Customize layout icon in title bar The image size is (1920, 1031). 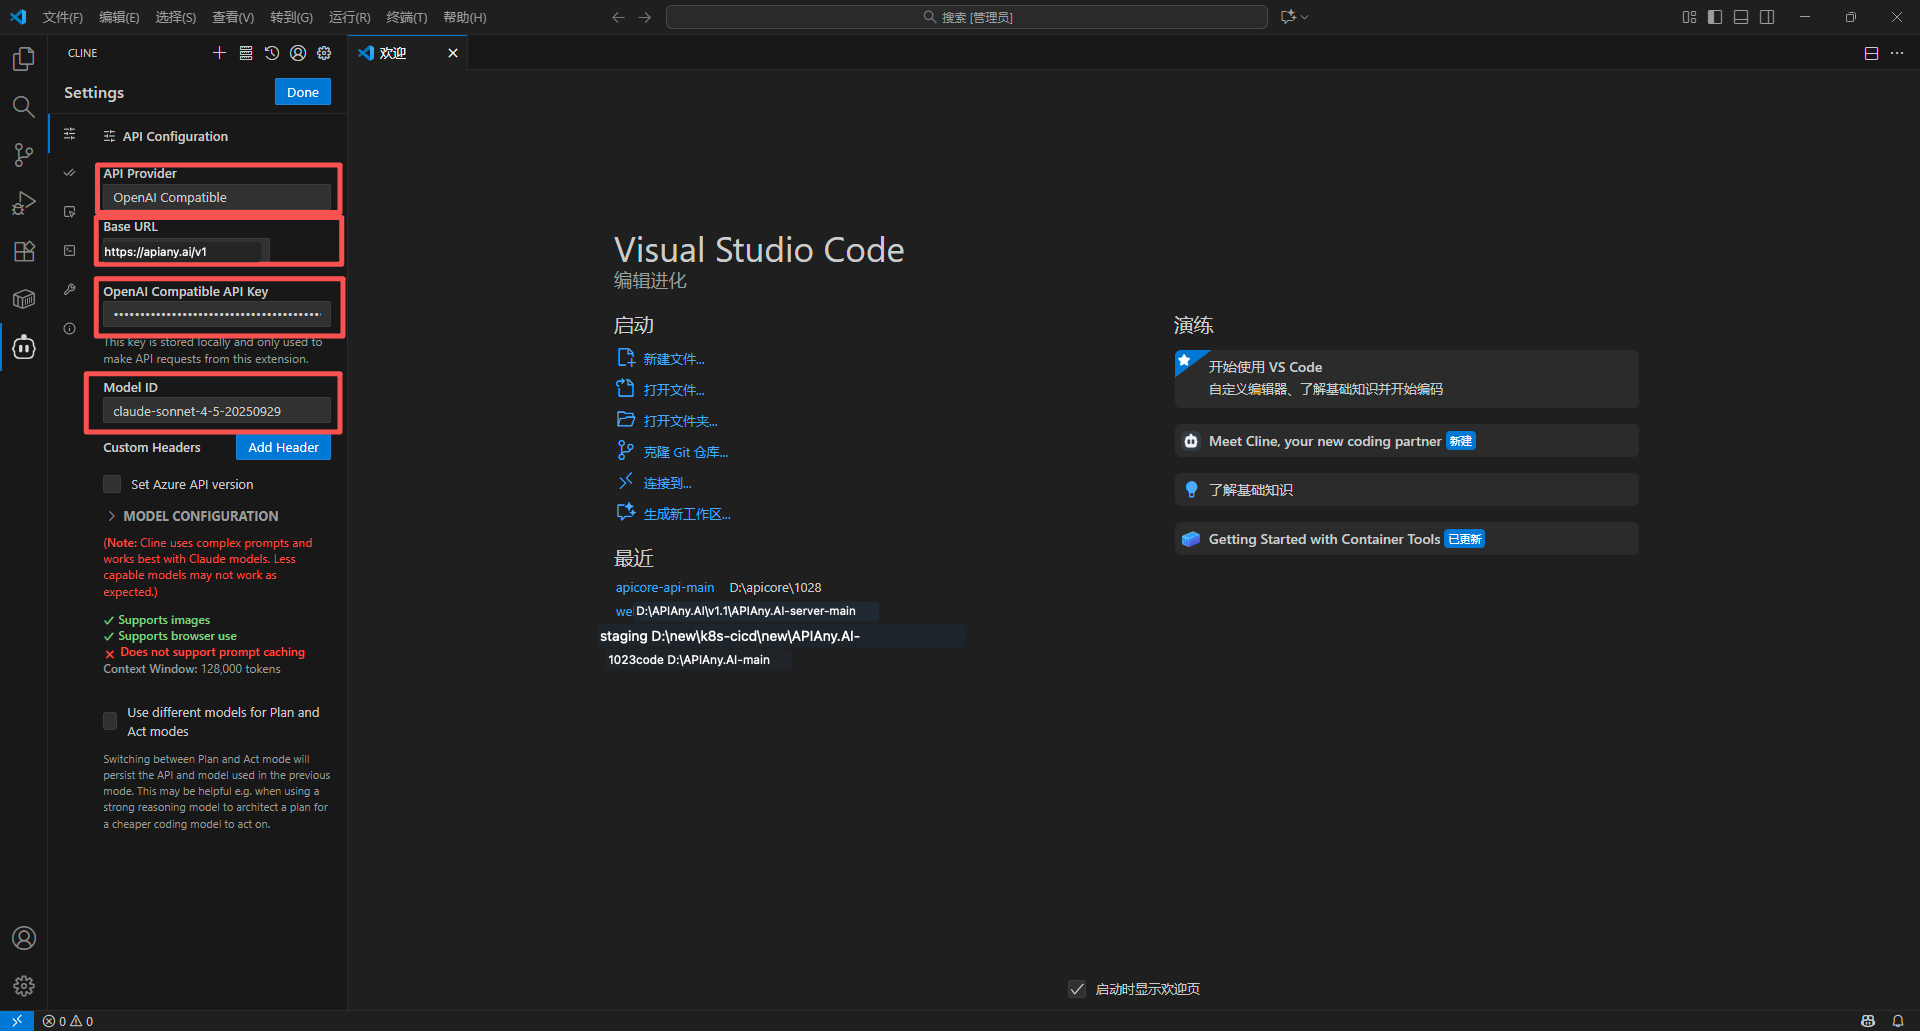(1689, 17)
